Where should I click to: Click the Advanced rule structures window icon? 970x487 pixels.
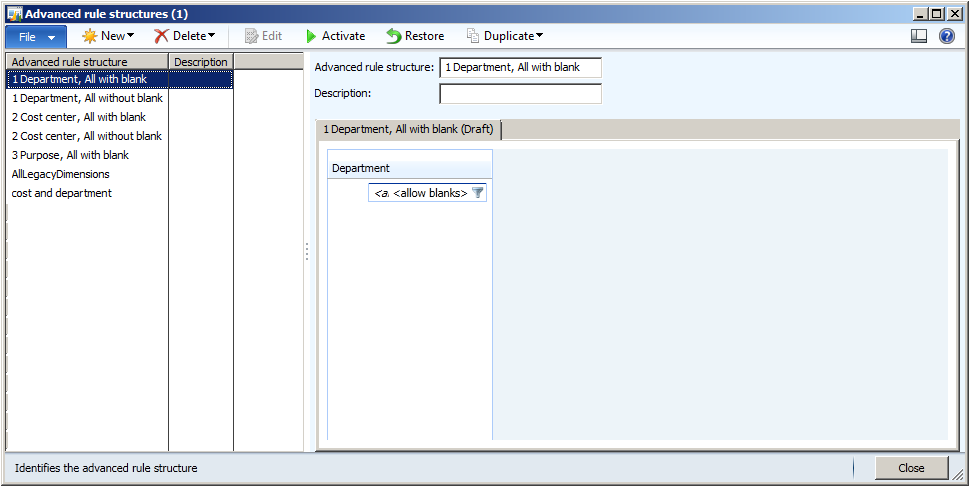[x=14, y=14]
